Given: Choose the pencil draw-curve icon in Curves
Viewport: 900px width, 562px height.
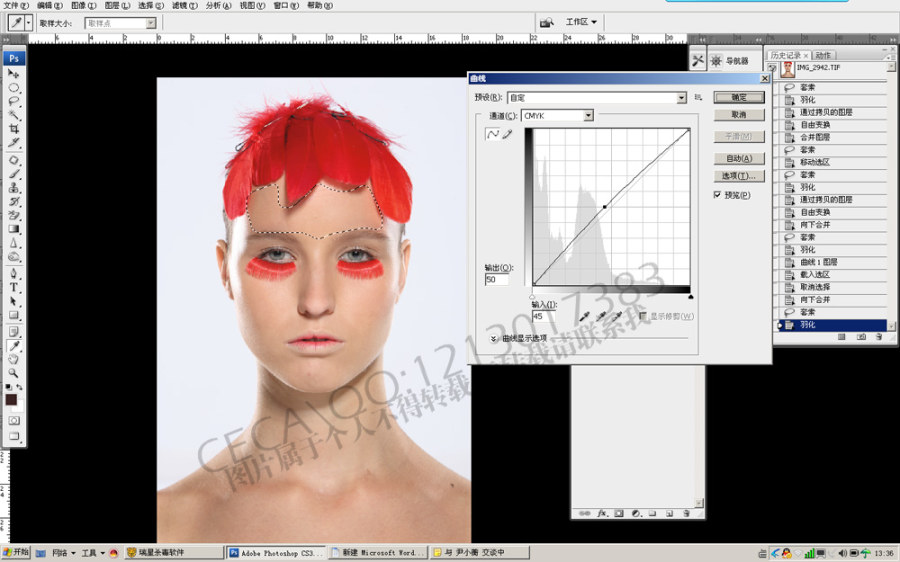Looking at the screenshot, I should point(507,134).
